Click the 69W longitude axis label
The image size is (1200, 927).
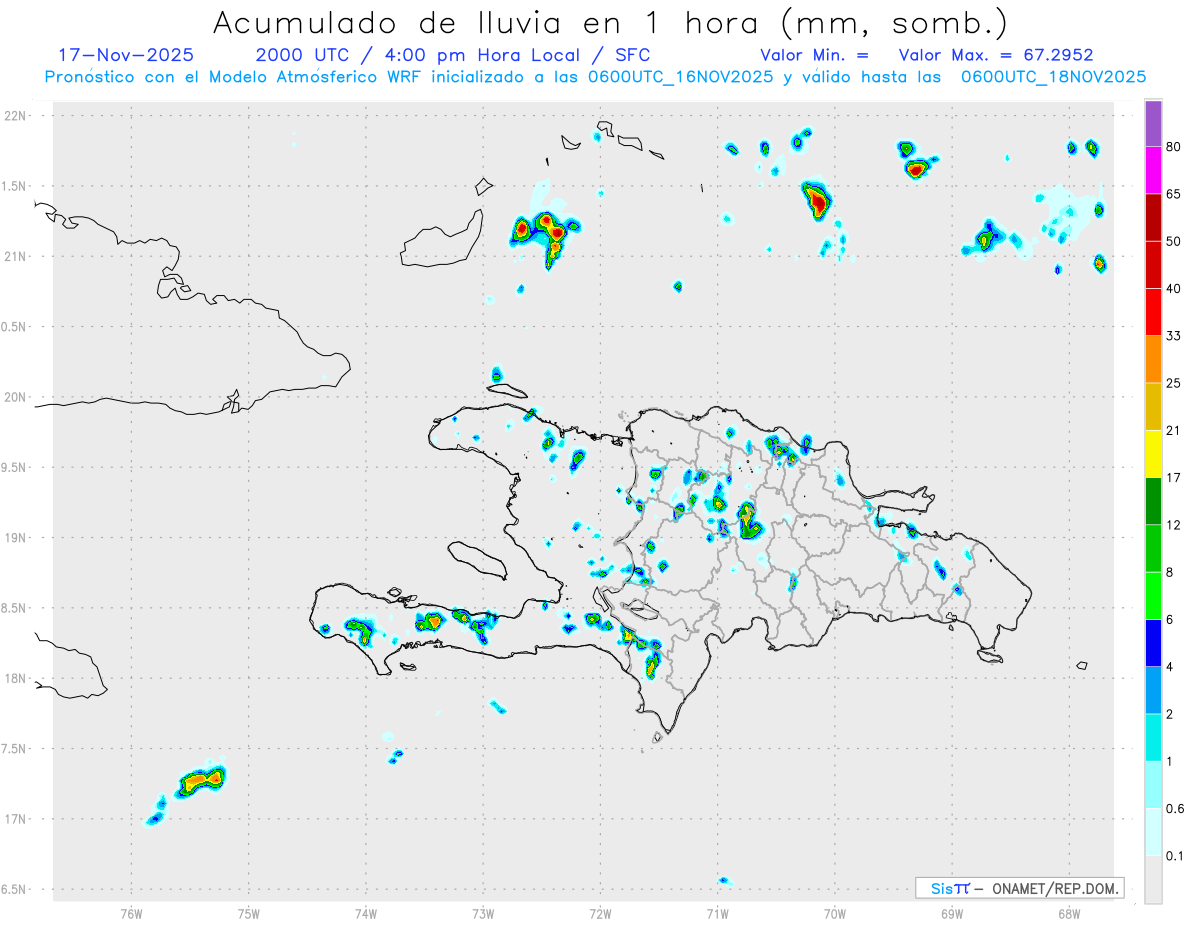[952, 913]
